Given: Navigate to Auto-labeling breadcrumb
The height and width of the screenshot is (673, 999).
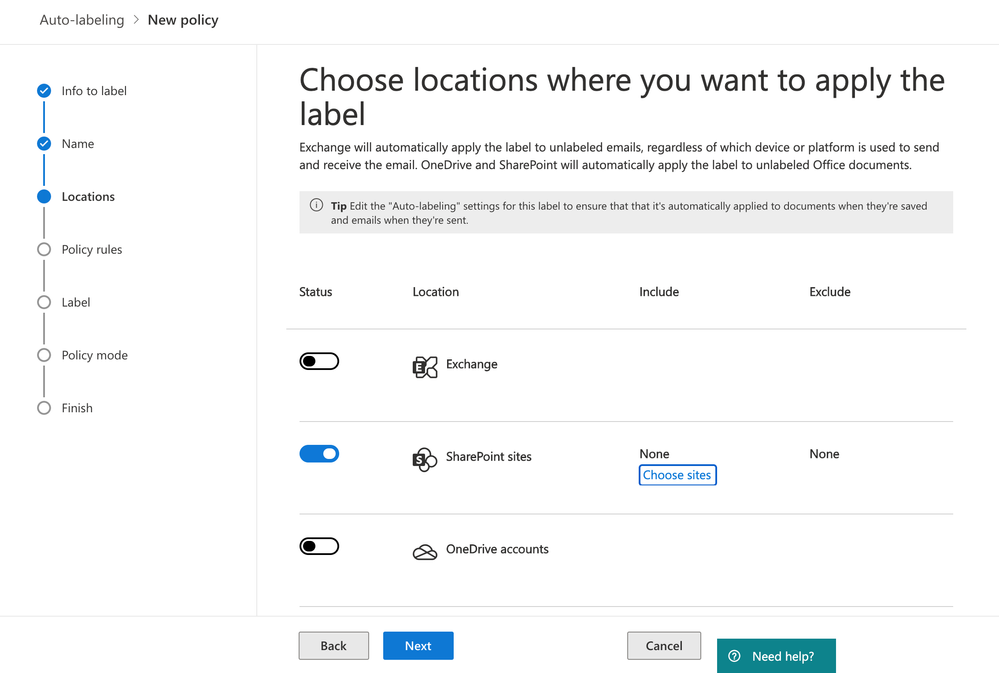Looking at the screenshot, I should (x=82, y=20).
